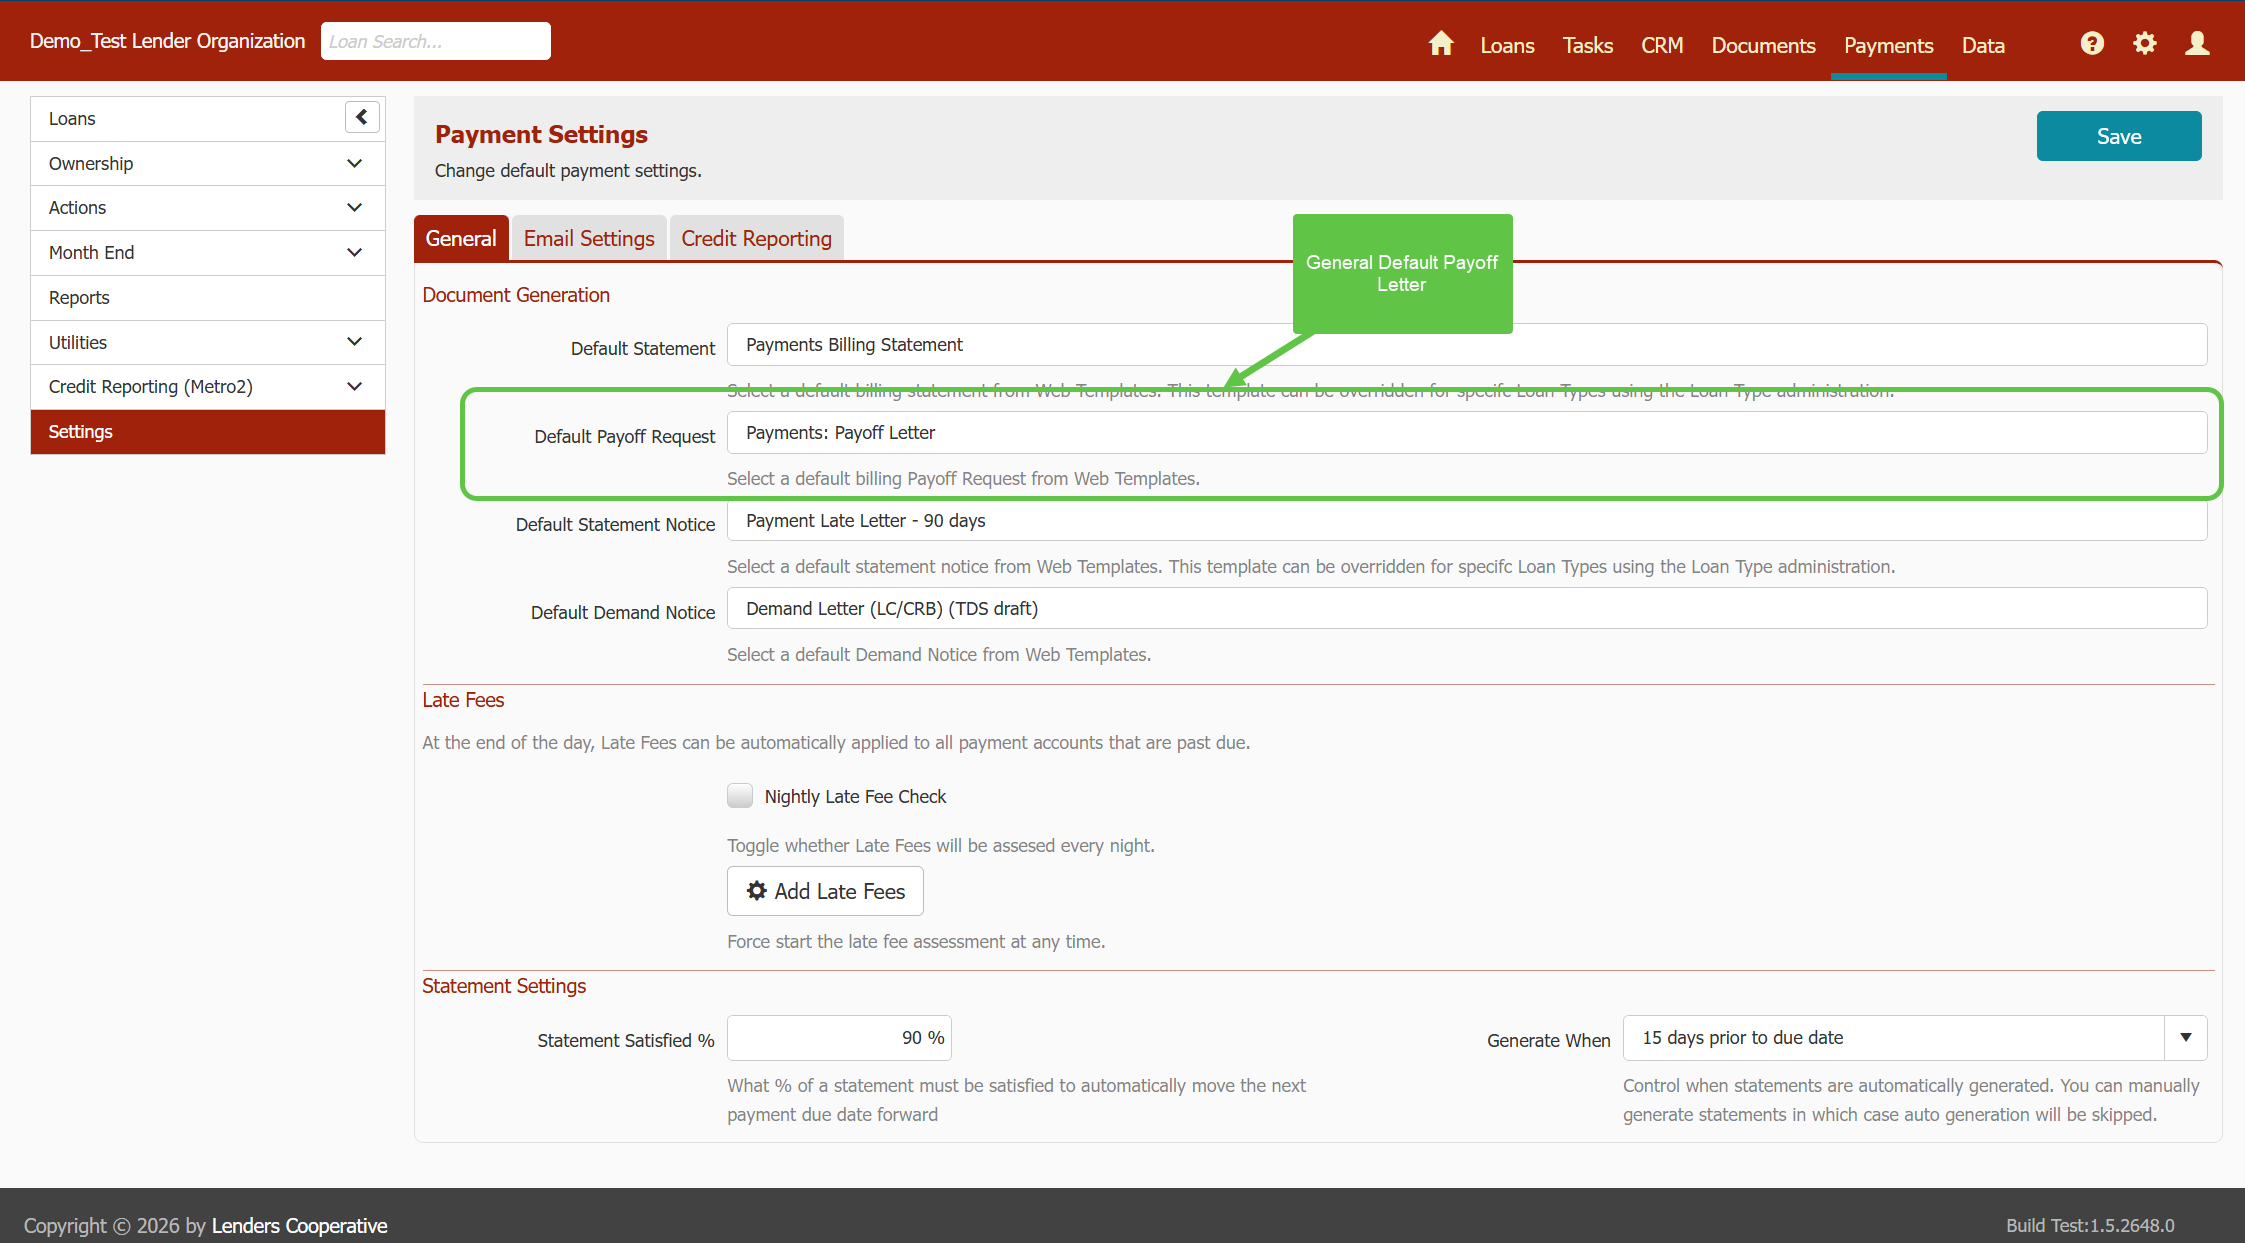Click the Loan Search input field
This screenshot has width=2245, height=1243.
coord(436,41)
